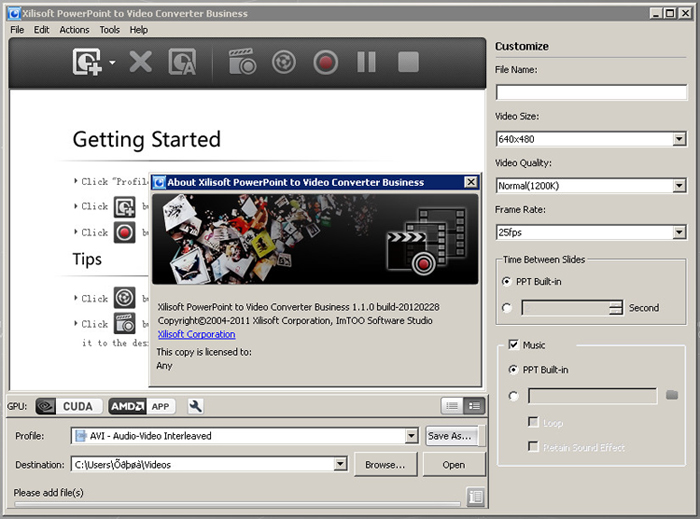Minimize the main application window
This screenshot has height=519, width=700.
tap(655, 13)
